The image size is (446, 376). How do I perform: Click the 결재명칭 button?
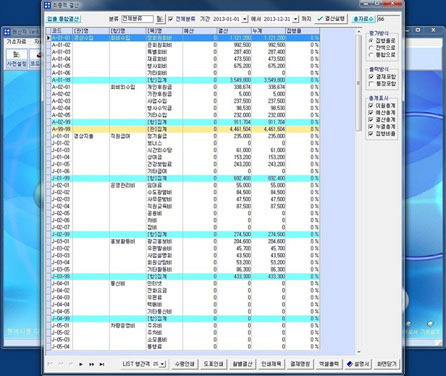300,364
